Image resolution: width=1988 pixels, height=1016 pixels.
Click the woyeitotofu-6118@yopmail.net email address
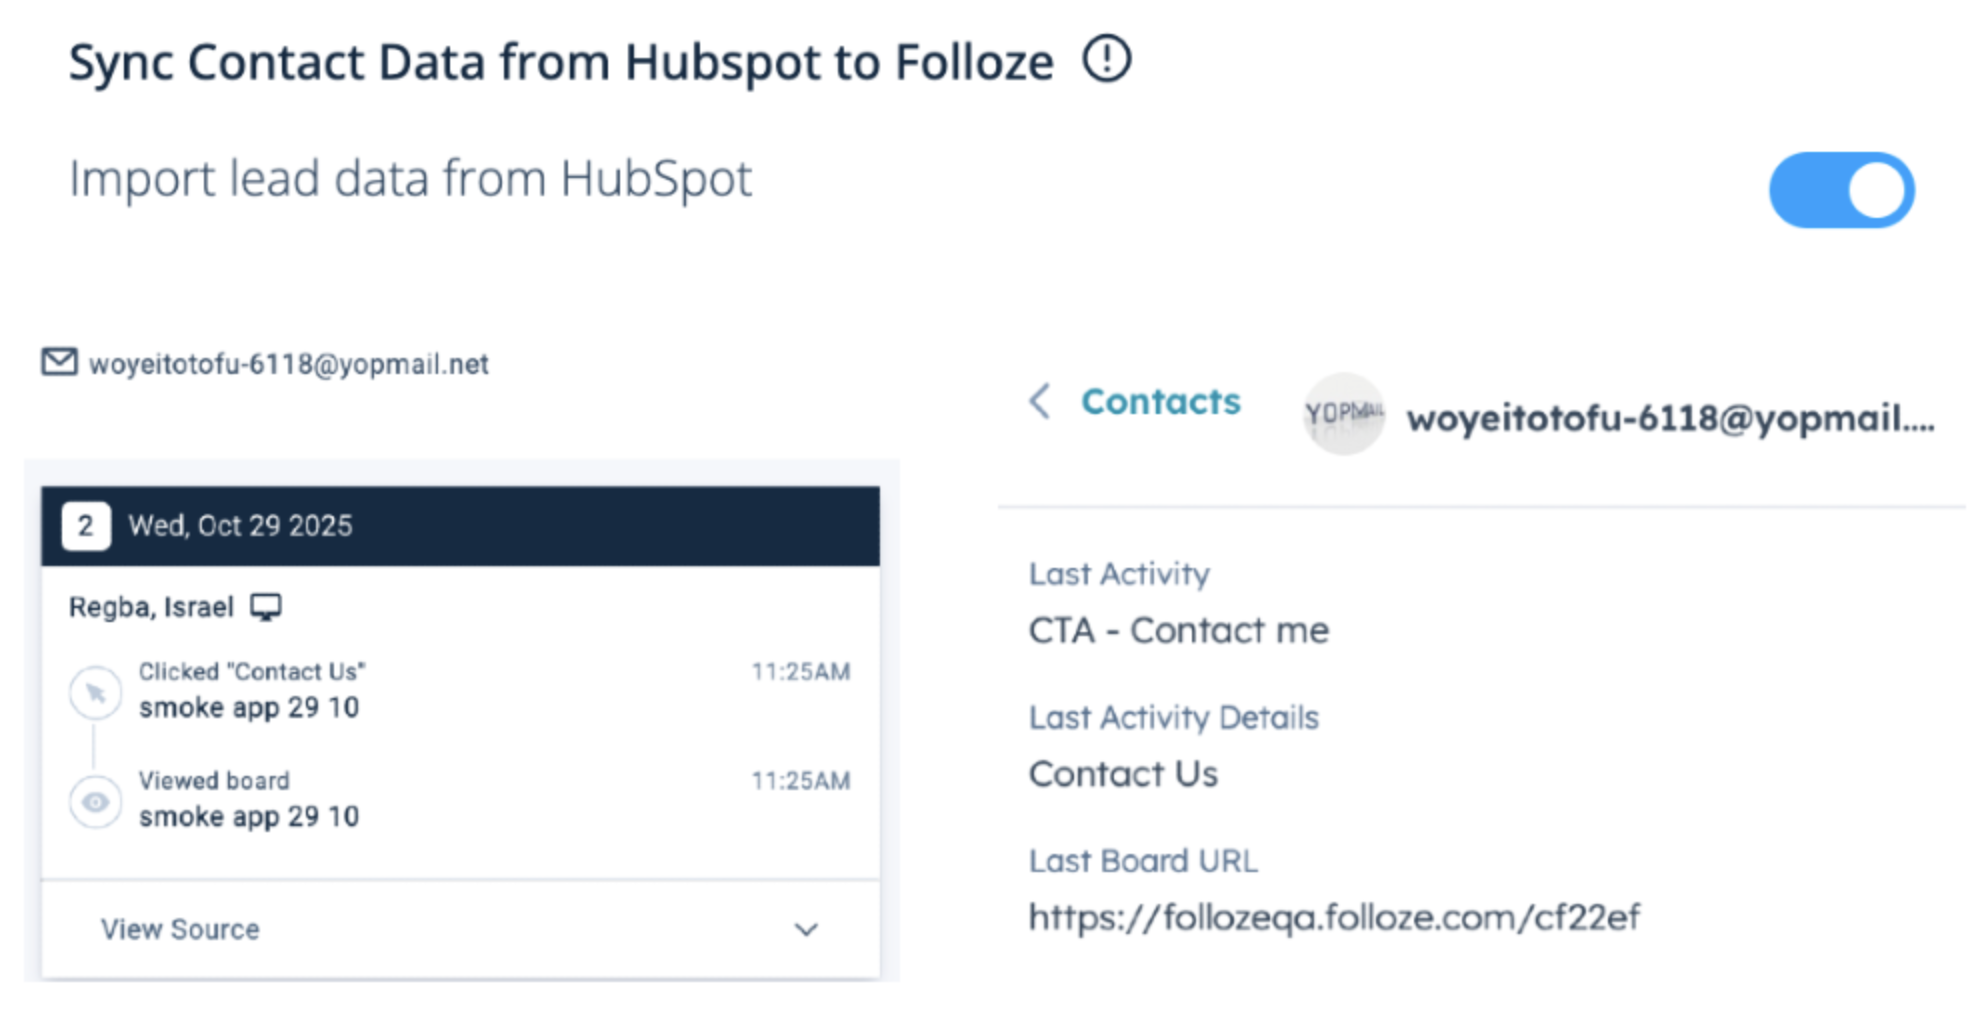288,364
